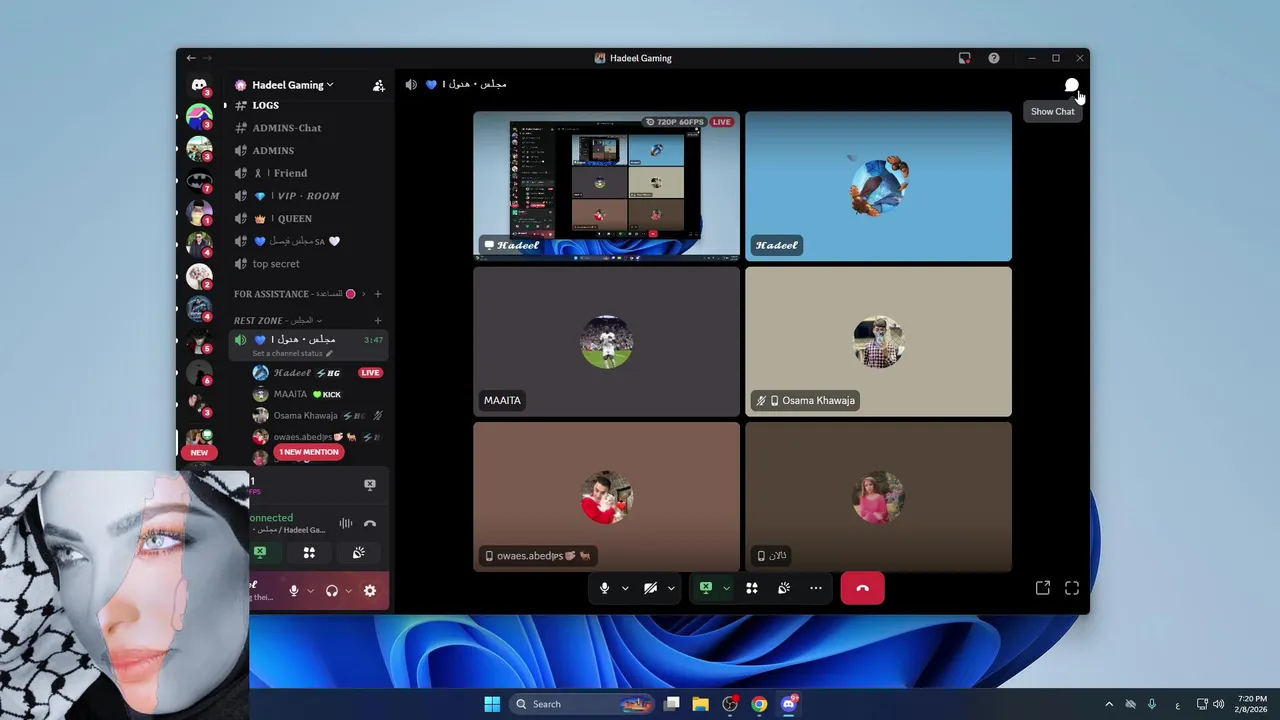Jump to the 1 NEW MENTION pill

[309, 452]
